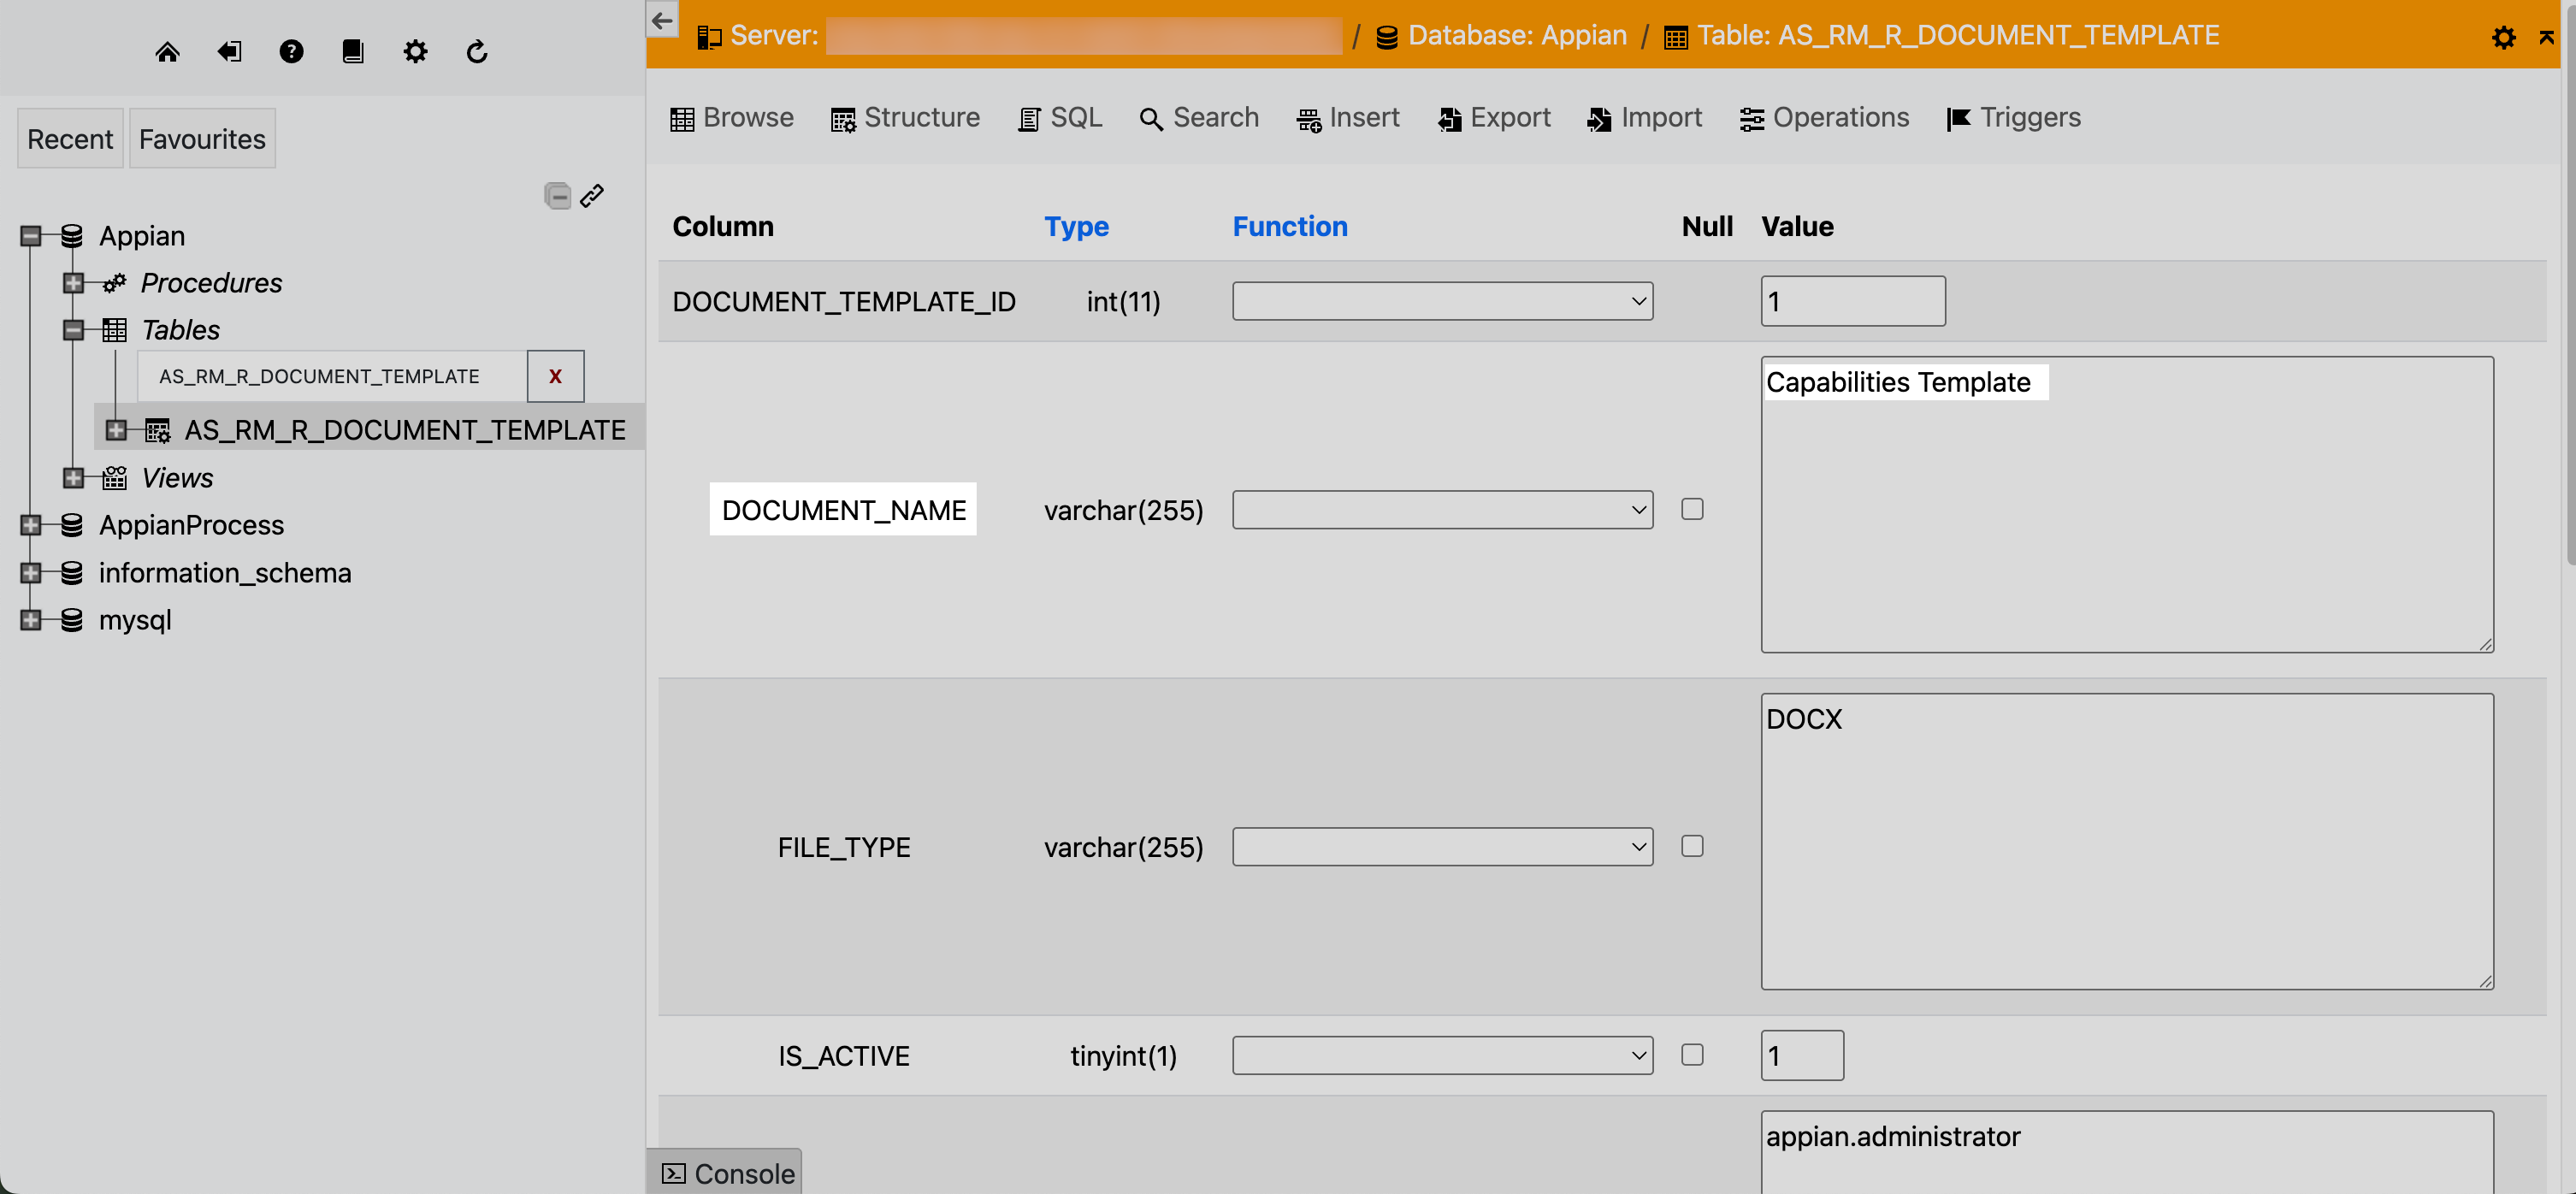
Task: Expand the mysql database node
Action: 31,620
